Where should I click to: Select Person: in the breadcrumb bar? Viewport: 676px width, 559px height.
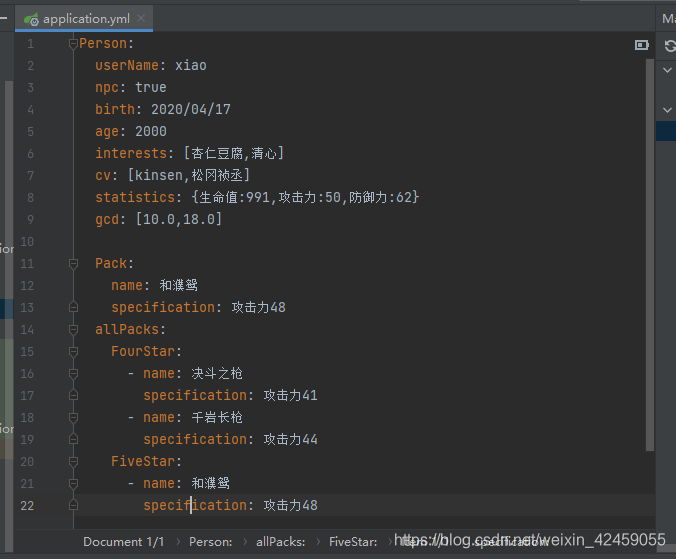point(210,542)
